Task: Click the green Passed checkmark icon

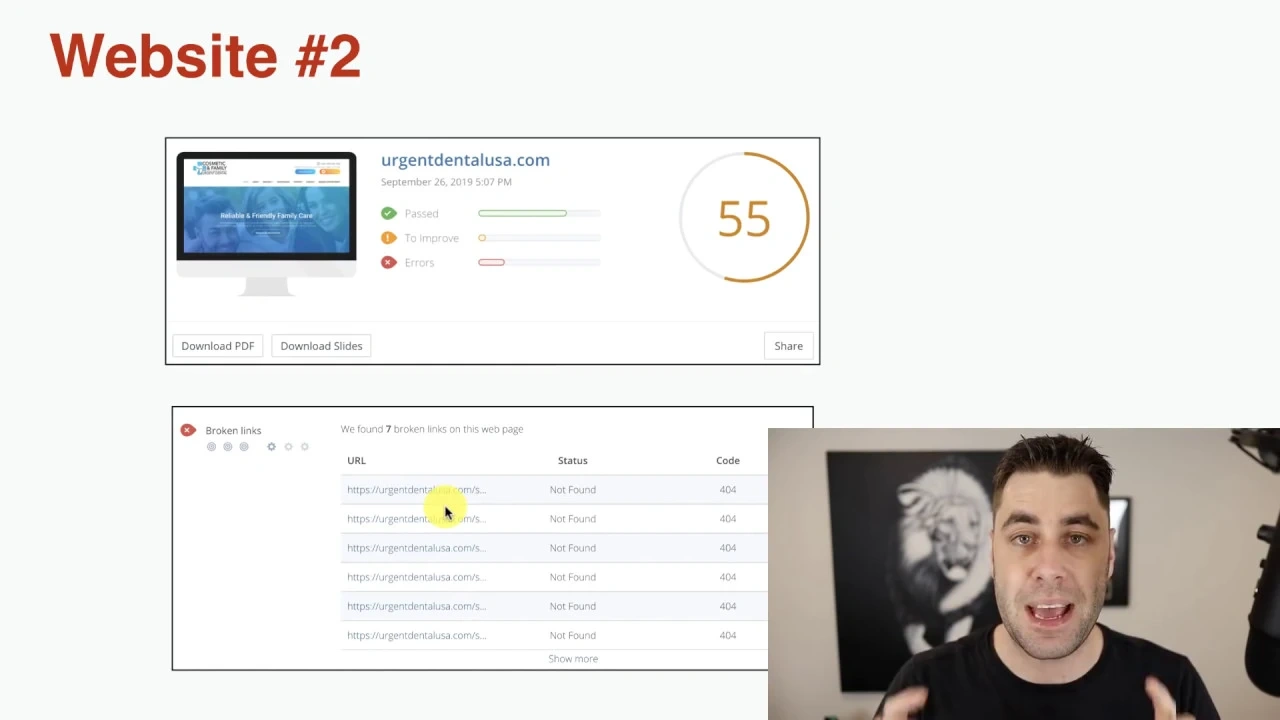Action: (388, 213)
